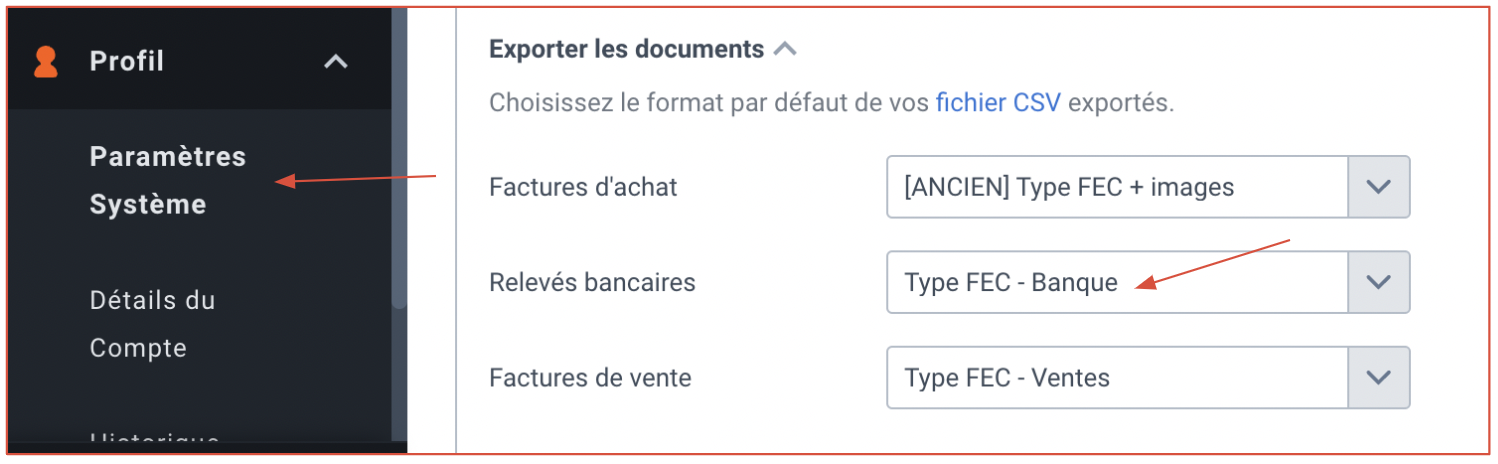Click the Relevés bancaires label
Viewport: 1498px width, 464px height.
point(592,283)
